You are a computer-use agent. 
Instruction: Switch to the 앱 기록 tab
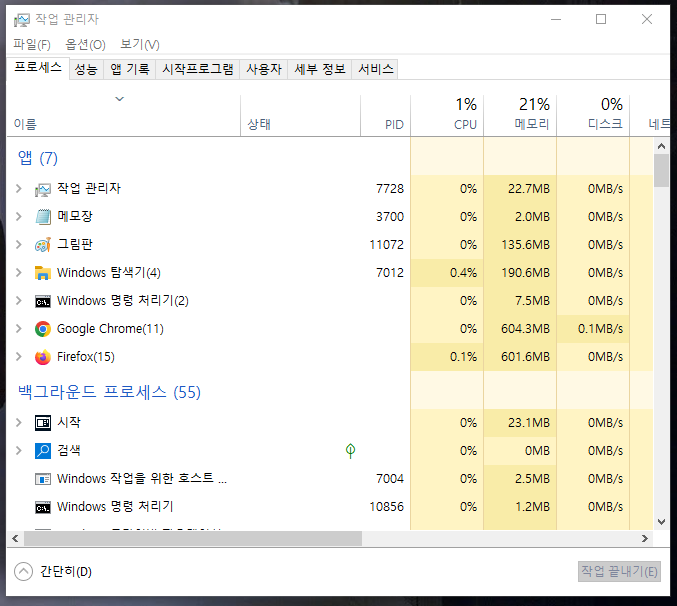pos(130,69)
